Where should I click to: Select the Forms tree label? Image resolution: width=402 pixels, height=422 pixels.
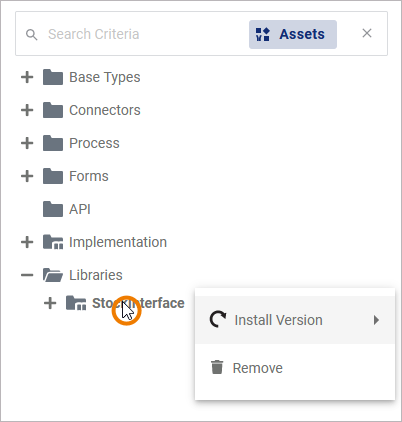89,176
